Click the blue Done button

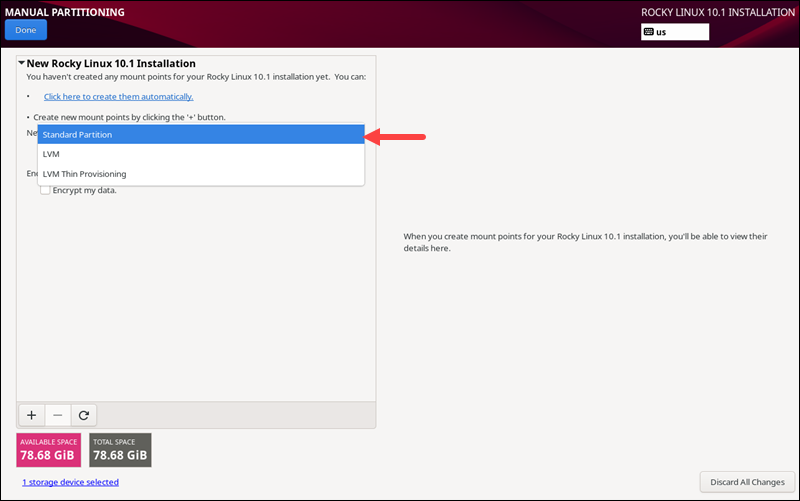point(25,30)
